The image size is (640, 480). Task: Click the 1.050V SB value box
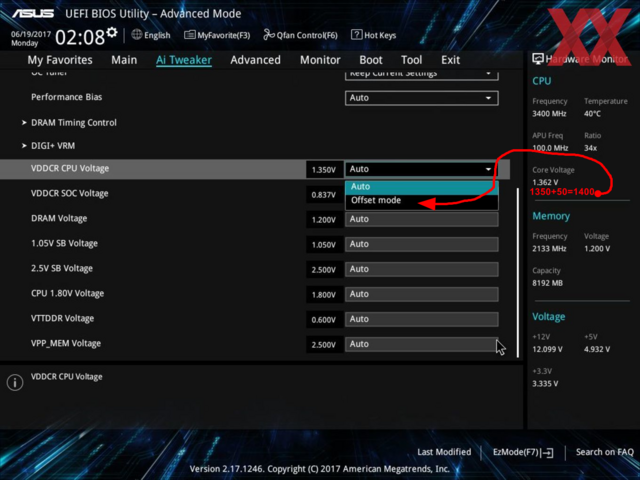click(324, 244)
